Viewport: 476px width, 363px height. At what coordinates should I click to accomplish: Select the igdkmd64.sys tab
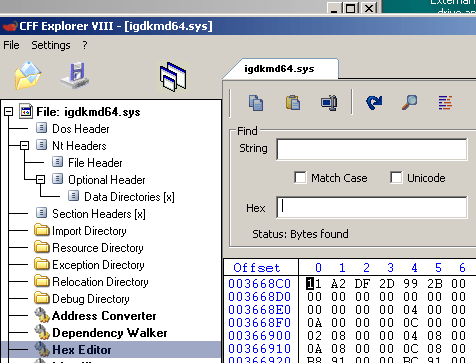[x=279, y=69]
